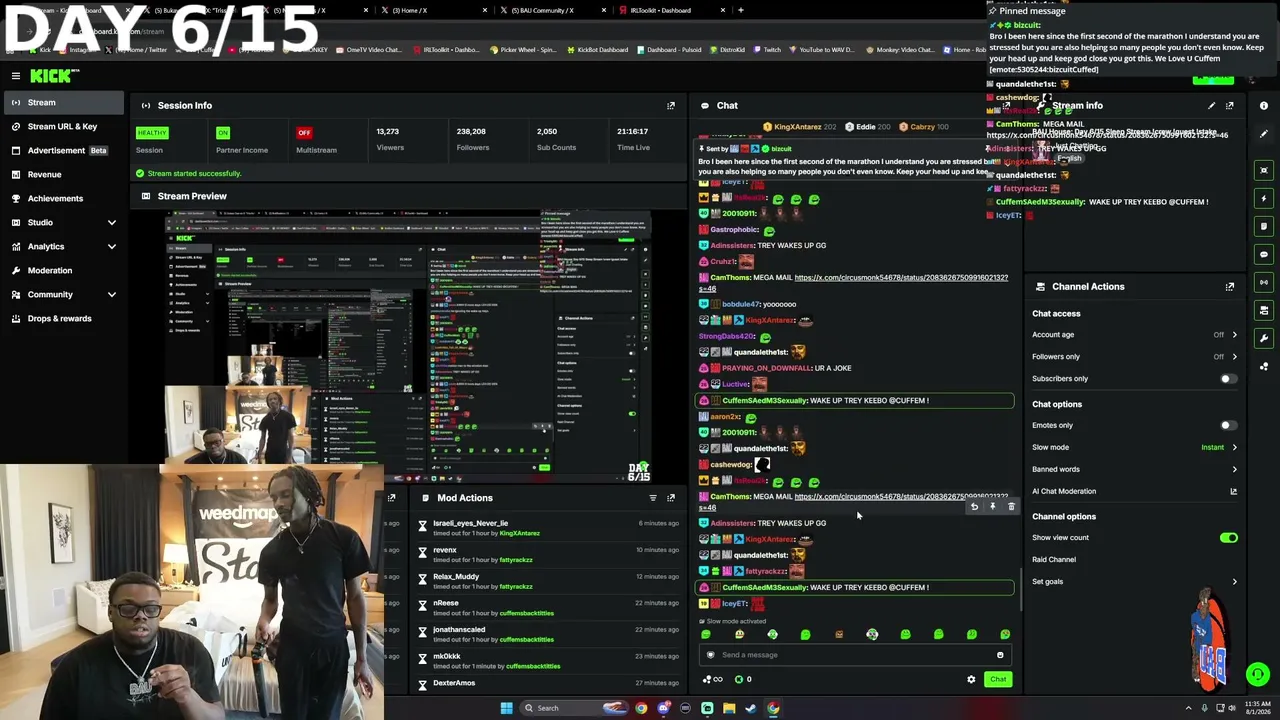1280x720 pixels.
Task: Click Israeli_eyes_Never_lie in Mod Actions
Action: click(x=470, y=523)
